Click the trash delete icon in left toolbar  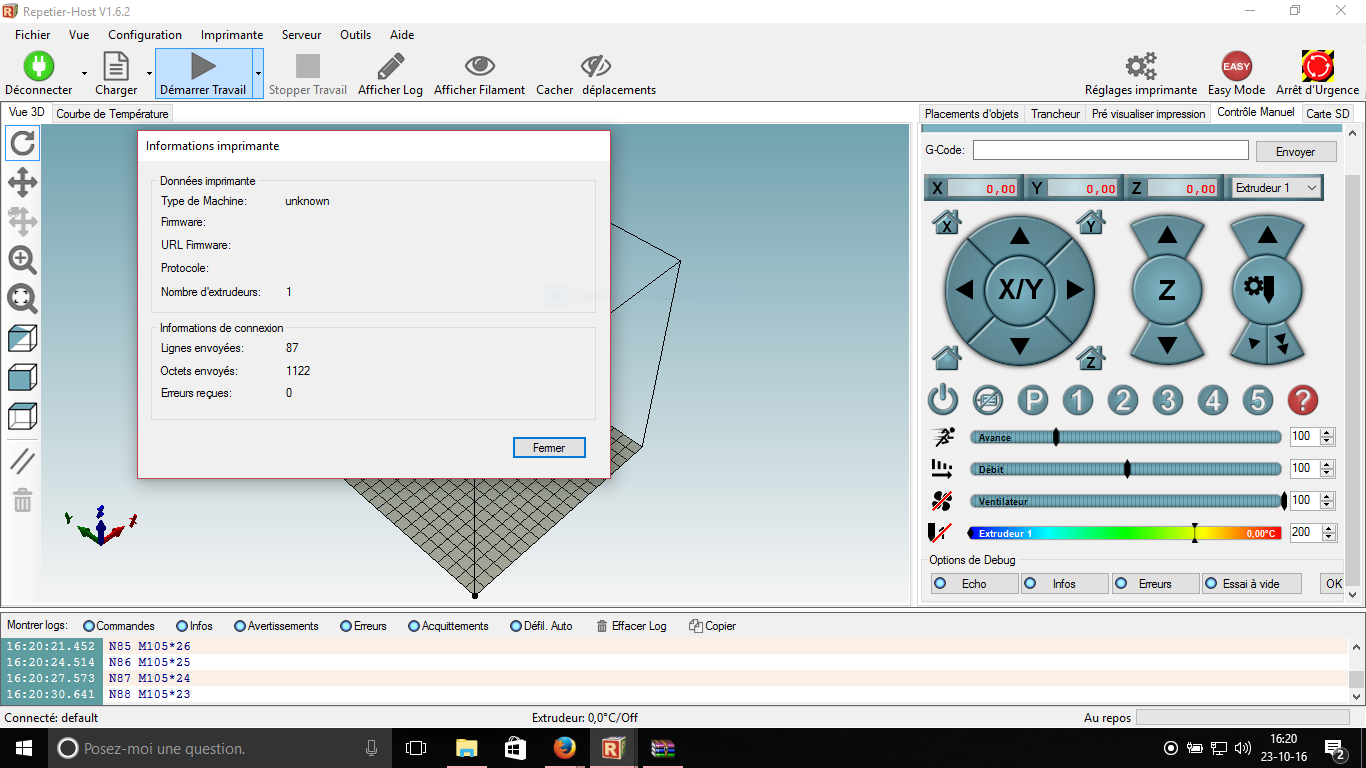[22, 500]
